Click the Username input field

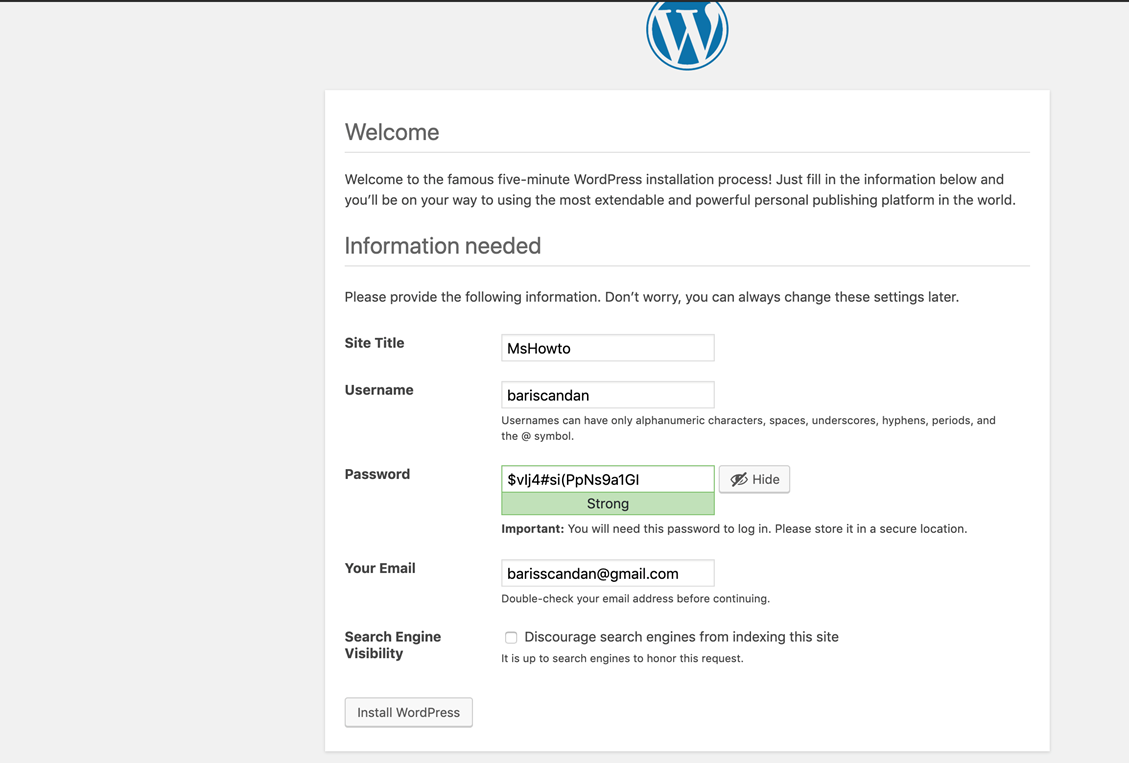pyautogui.click(x=608, y=395)
